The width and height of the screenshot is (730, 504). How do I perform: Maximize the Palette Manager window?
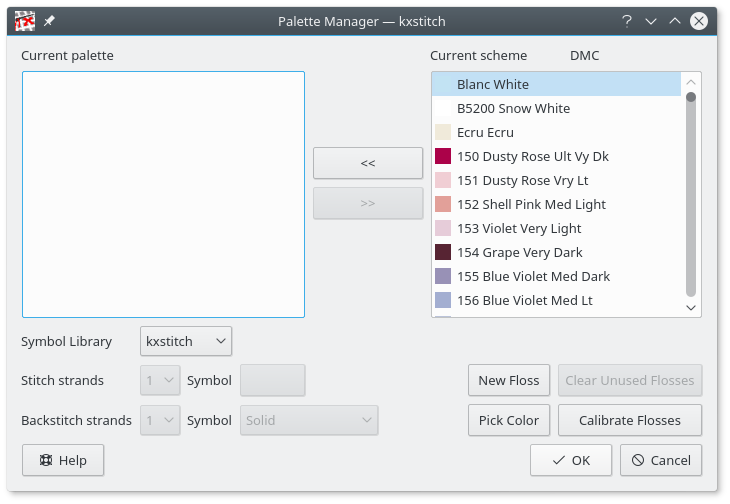(x=675, y=21)
